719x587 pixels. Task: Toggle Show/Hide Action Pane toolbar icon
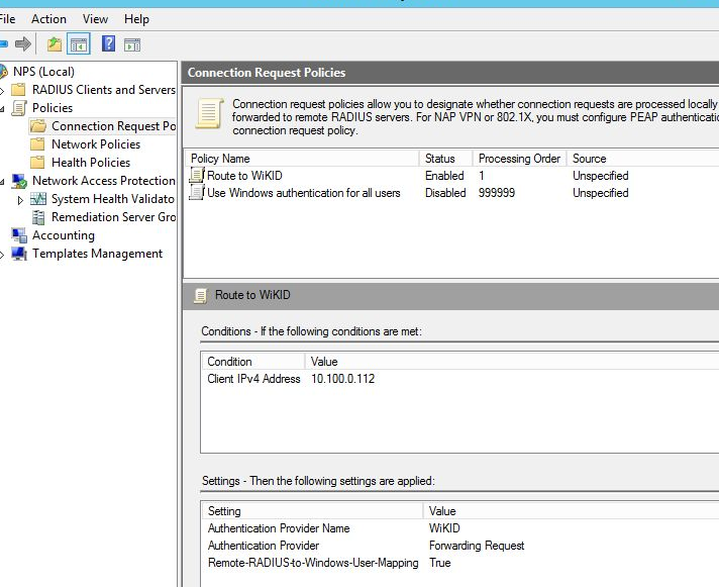point(132,44)
